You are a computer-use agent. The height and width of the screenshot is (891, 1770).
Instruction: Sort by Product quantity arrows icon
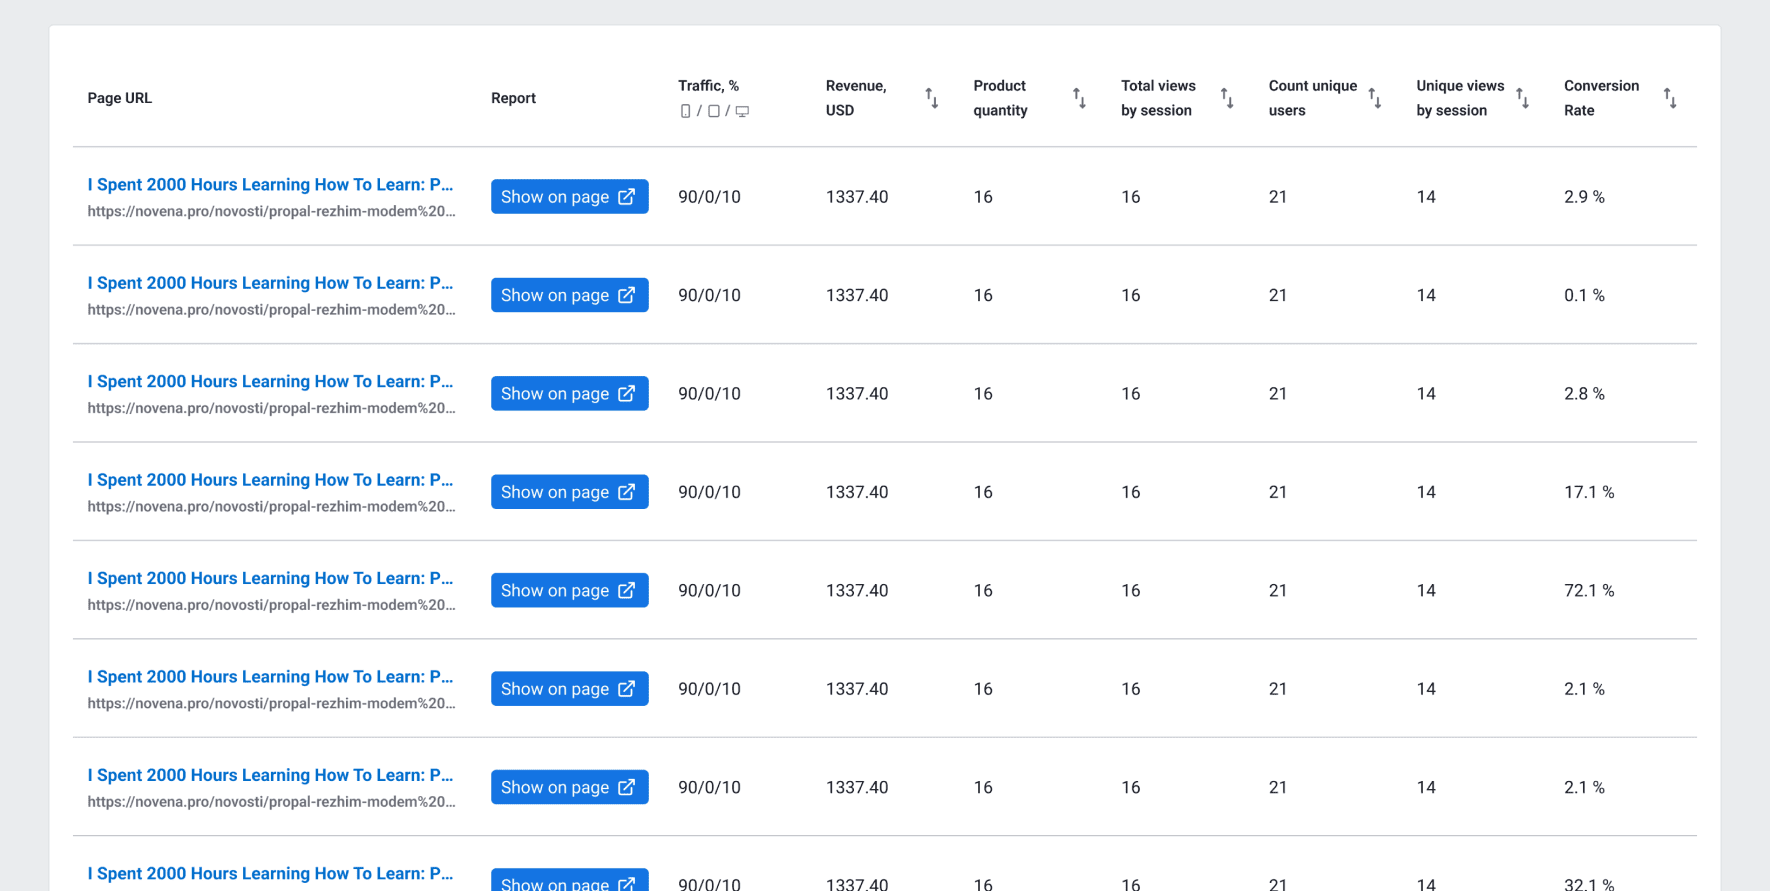(1079, 98)
